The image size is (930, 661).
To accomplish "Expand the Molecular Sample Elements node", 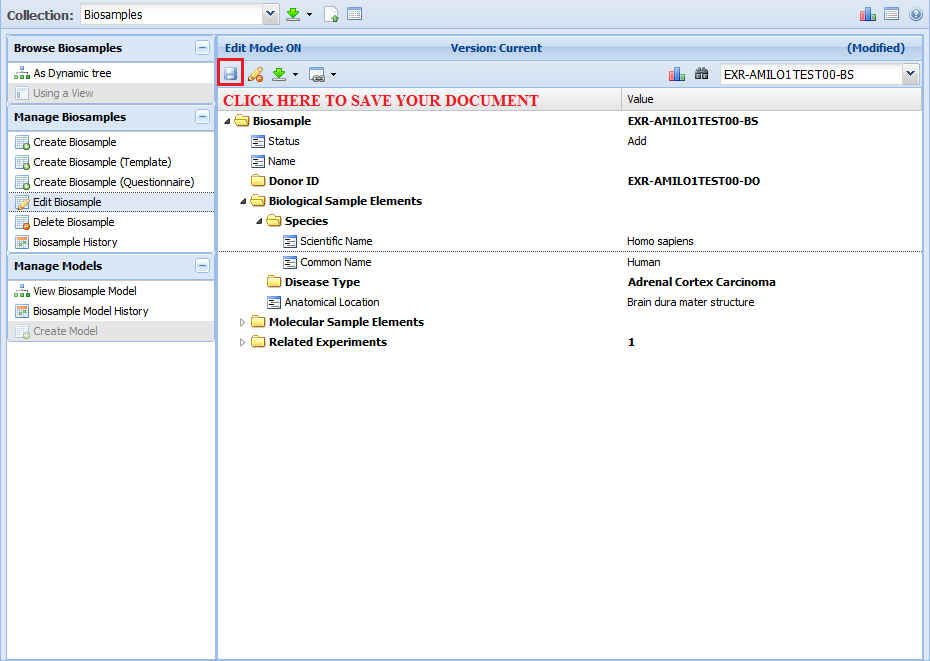I will pyautogui.click(x=242, y=322).
